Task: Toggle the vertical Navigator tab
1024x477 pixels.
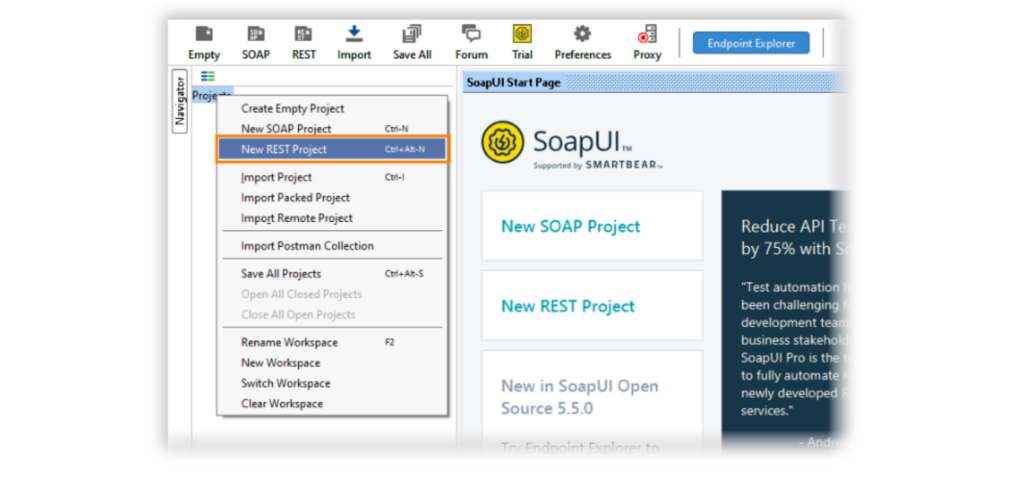Action: (180, 101)
